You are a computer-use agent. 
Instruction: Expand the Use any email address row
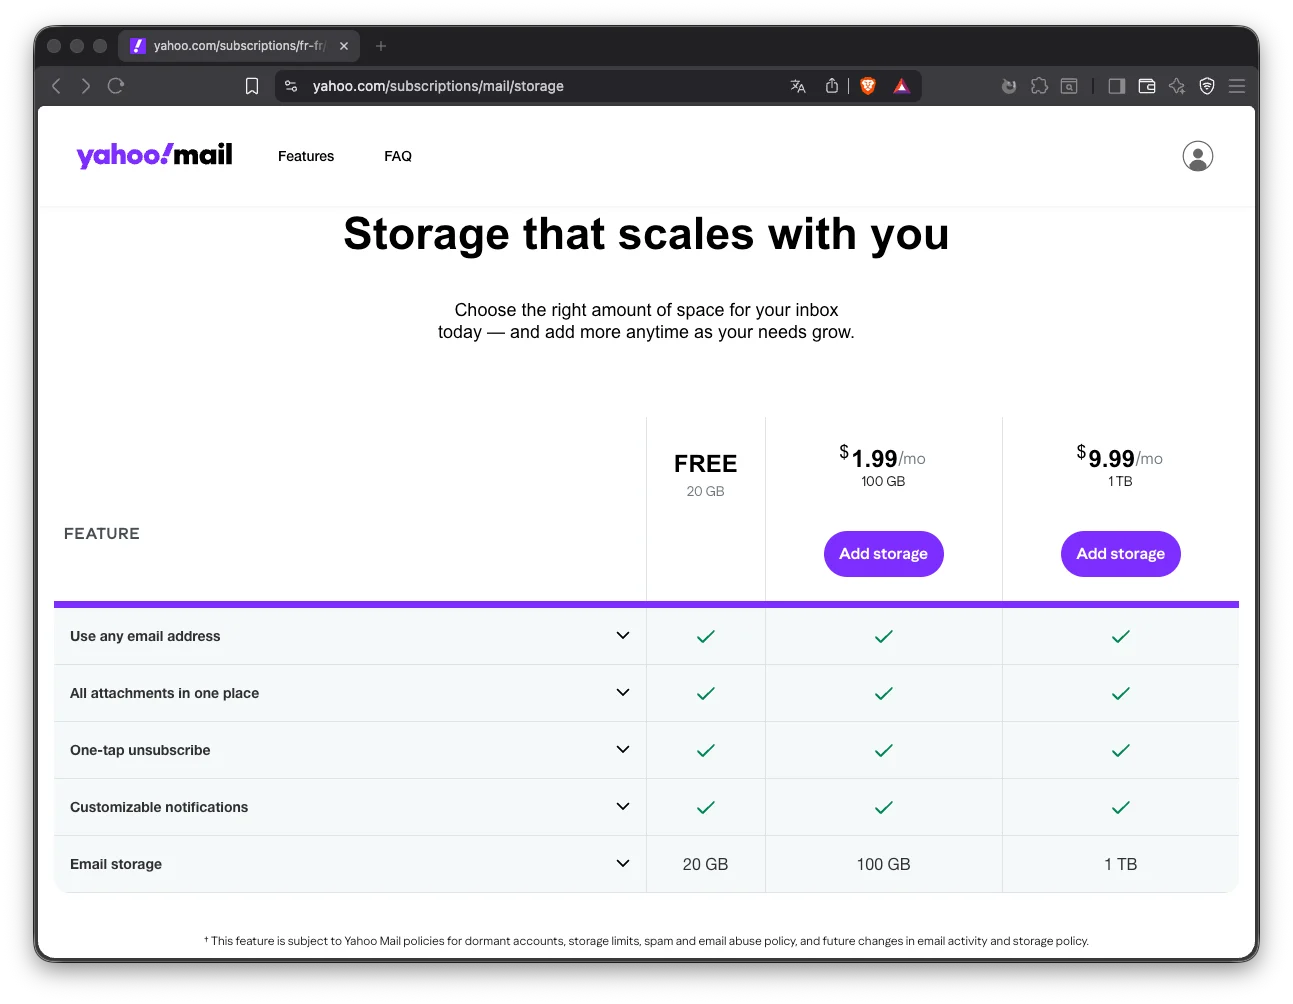pos(622,636)
